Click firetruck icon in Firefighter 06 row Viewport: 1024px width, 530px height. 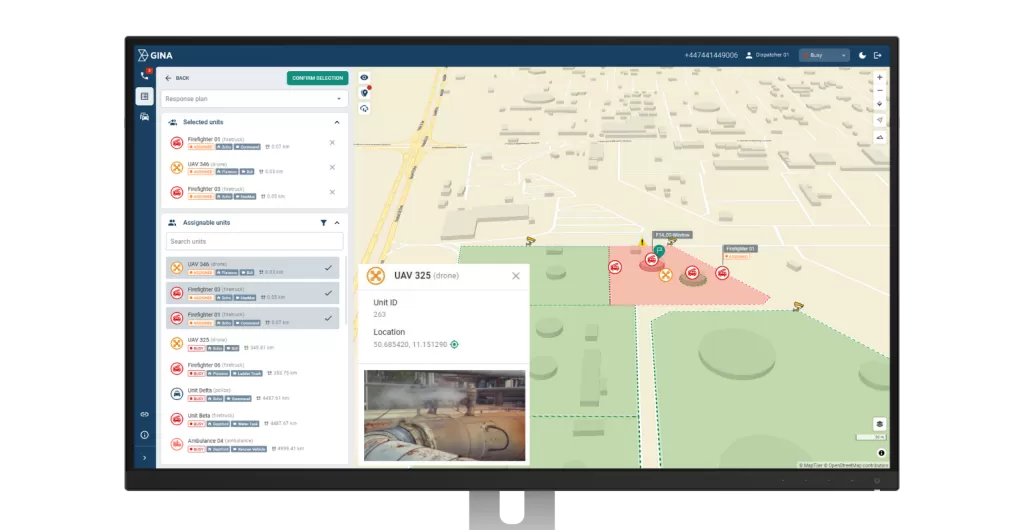tap(176, 369)
